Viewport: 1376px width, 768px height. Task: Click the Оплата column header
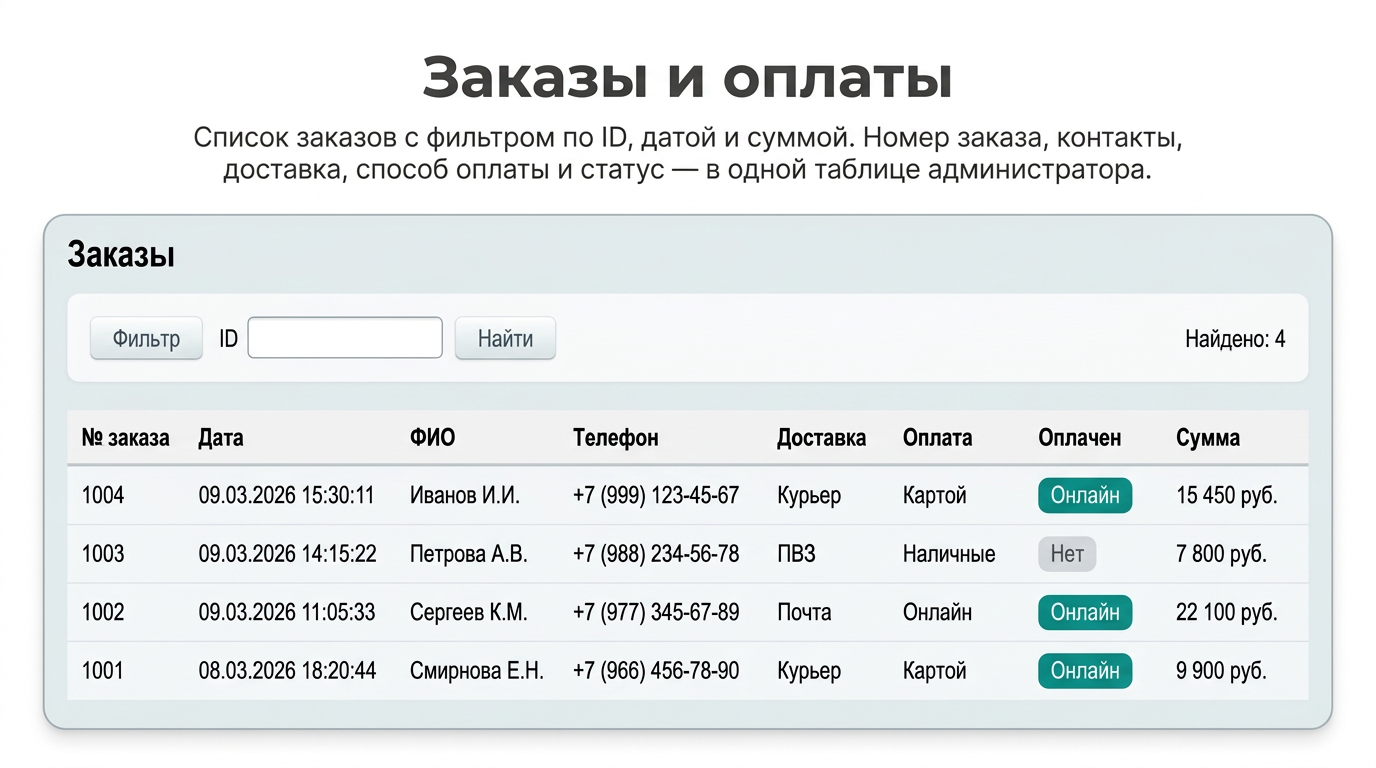click(937, 438)
